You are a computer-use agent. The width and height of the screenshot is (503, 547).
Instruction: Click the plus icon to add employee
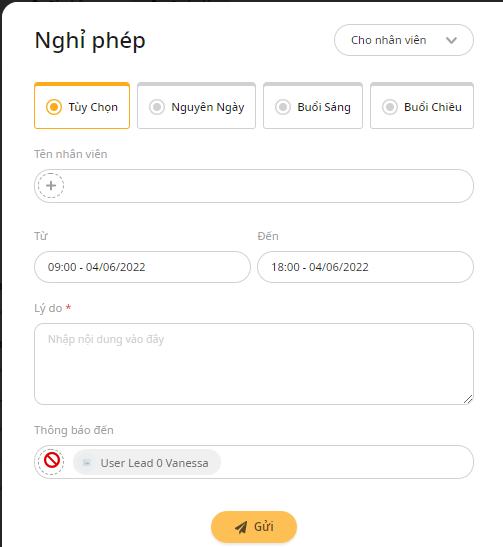tap(51, 186)
